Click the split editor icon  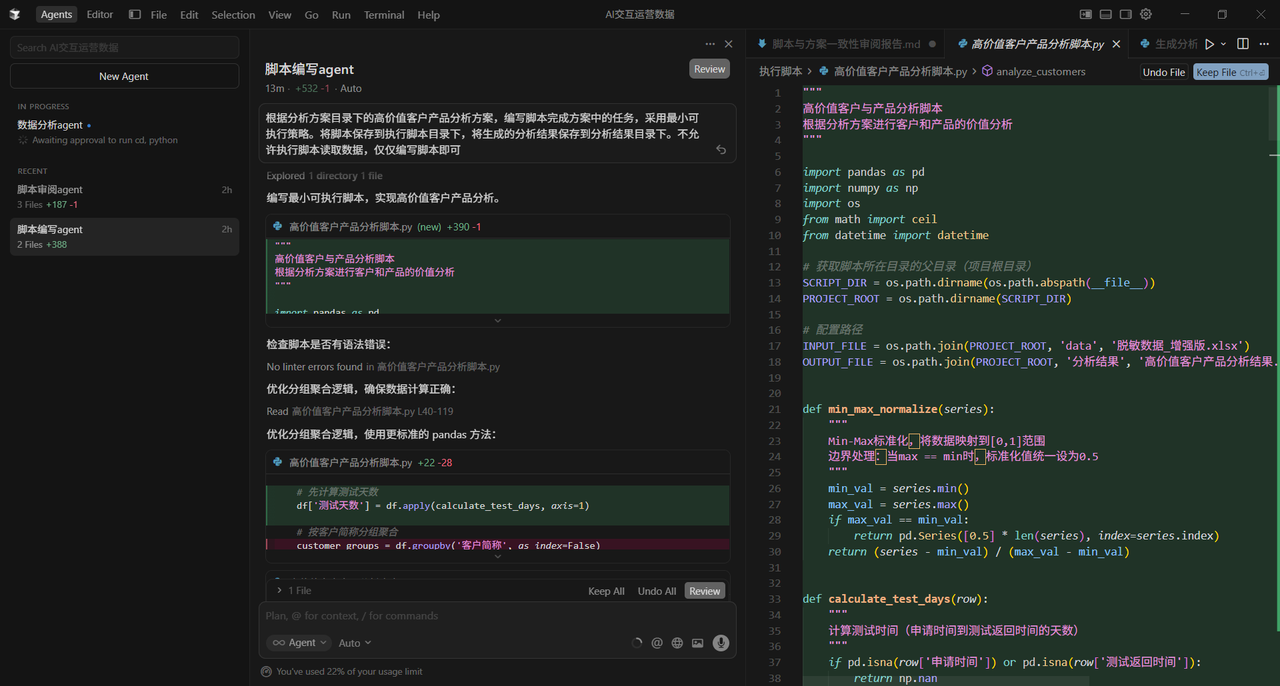(x=1243, y=44)
